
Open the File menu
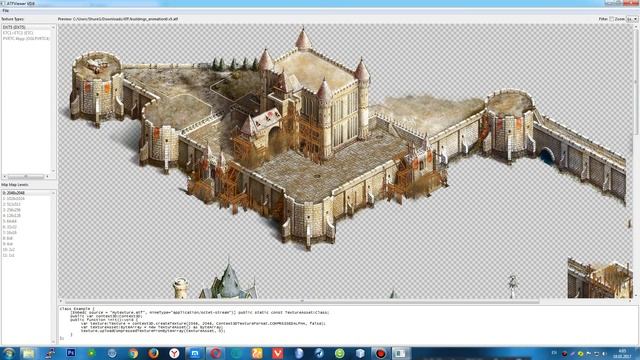point(5,11)
